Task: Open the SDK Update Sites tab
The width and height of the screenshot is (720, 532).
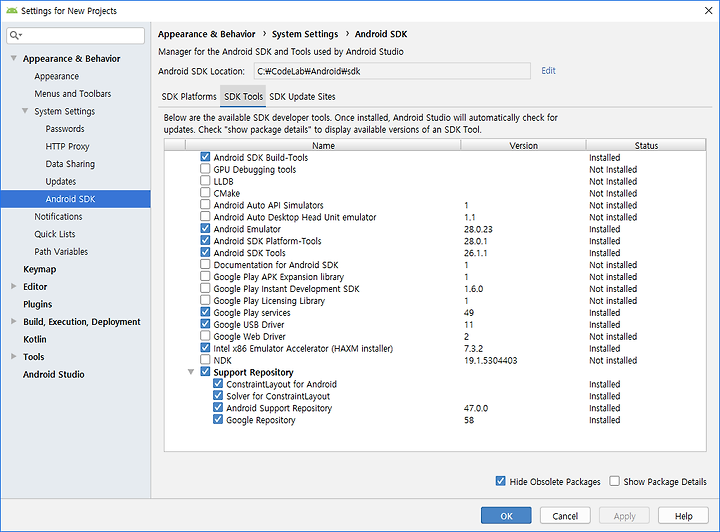Action: (x=302, y=96)
